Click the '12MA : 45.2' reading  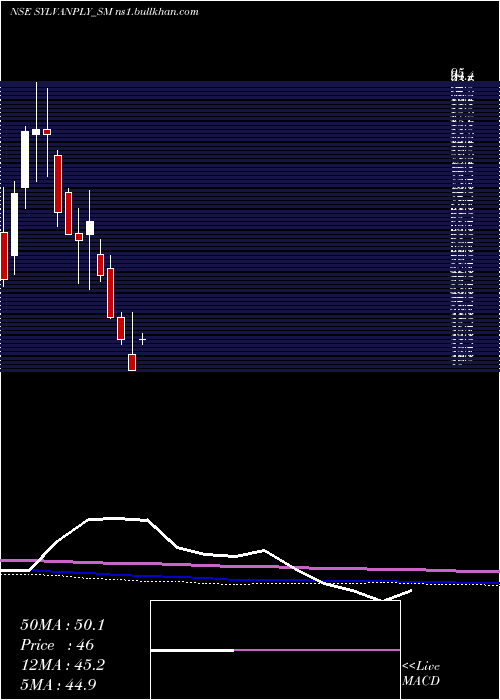click(x=62, y=665)
